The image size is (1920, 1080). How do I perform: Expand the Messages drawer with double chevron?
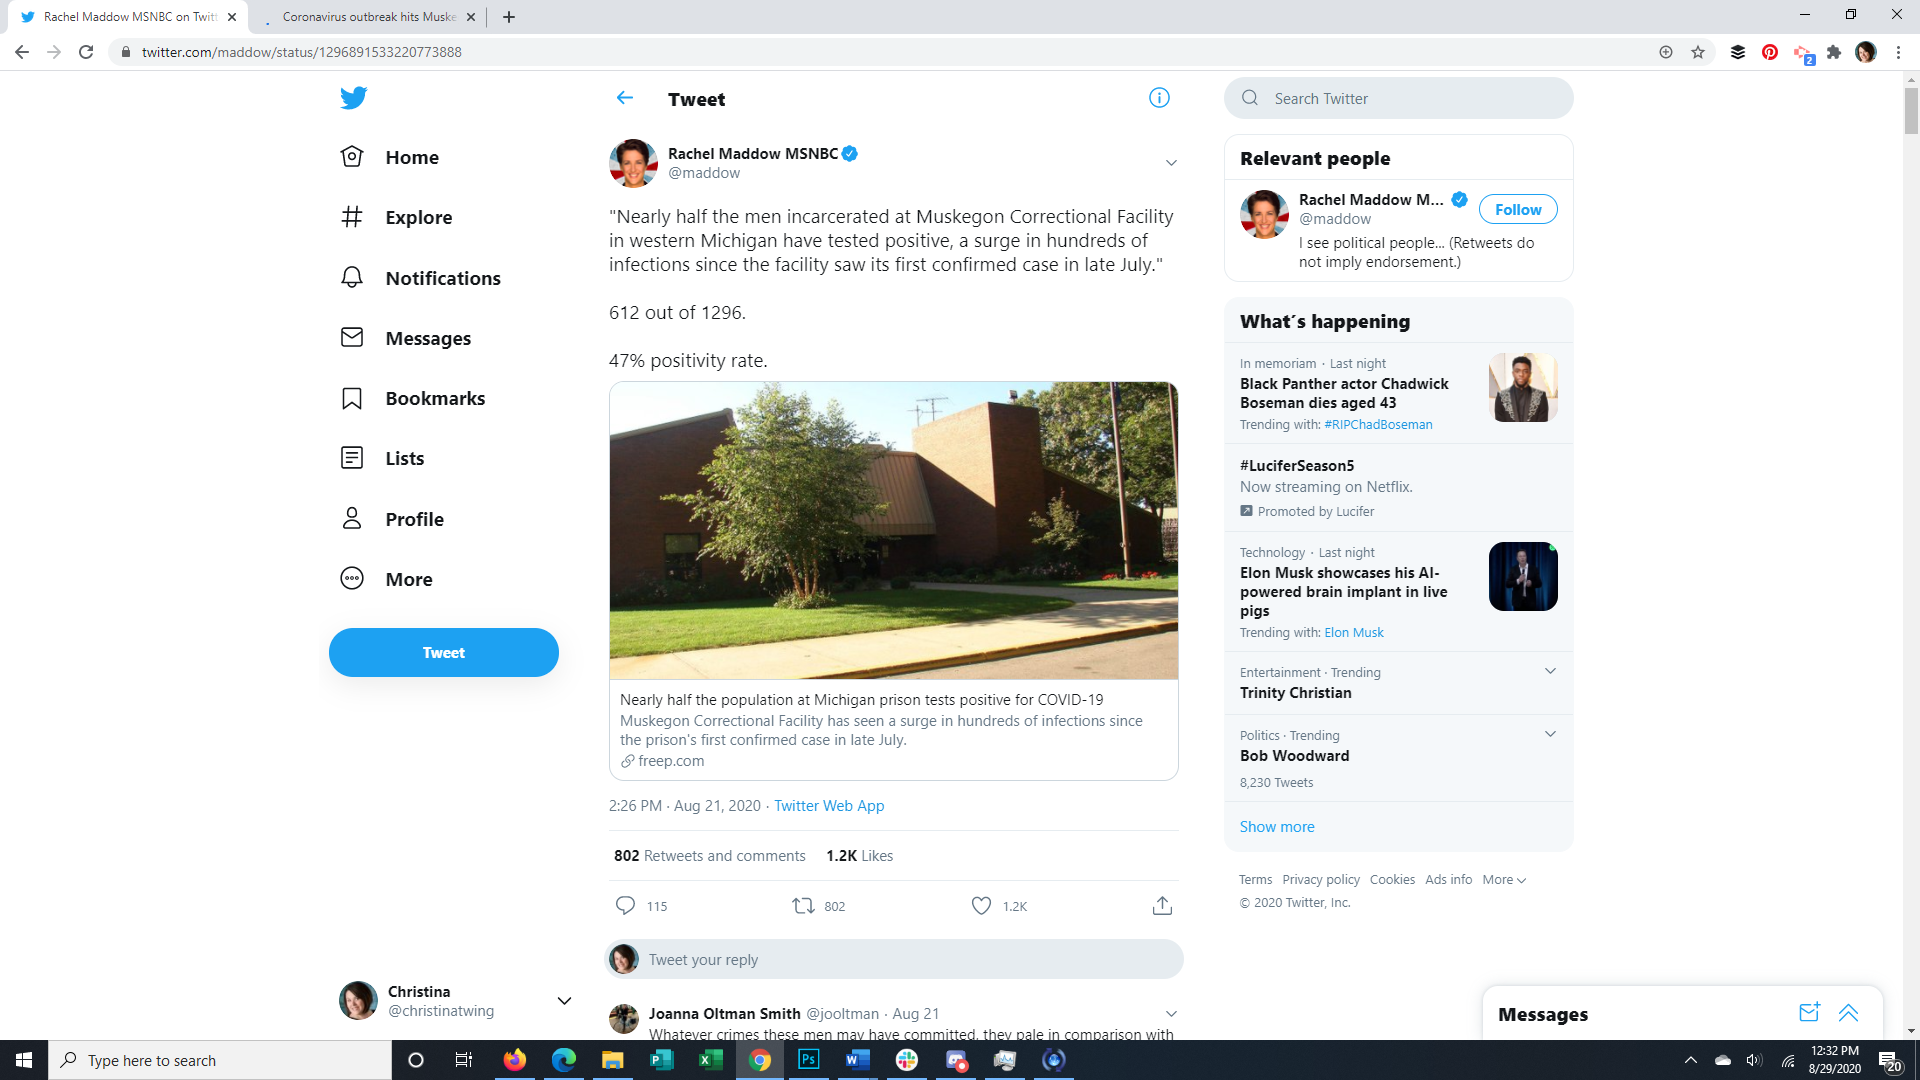(x=1848, y=1013)
